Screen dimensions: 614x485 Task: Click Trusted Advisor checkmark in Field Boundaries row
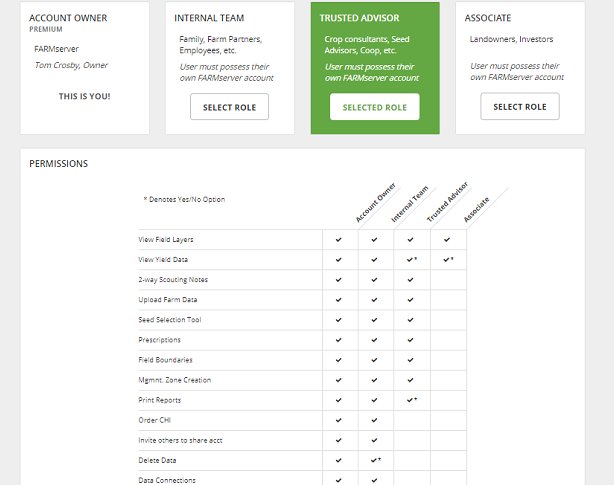[x=410, y=360]
